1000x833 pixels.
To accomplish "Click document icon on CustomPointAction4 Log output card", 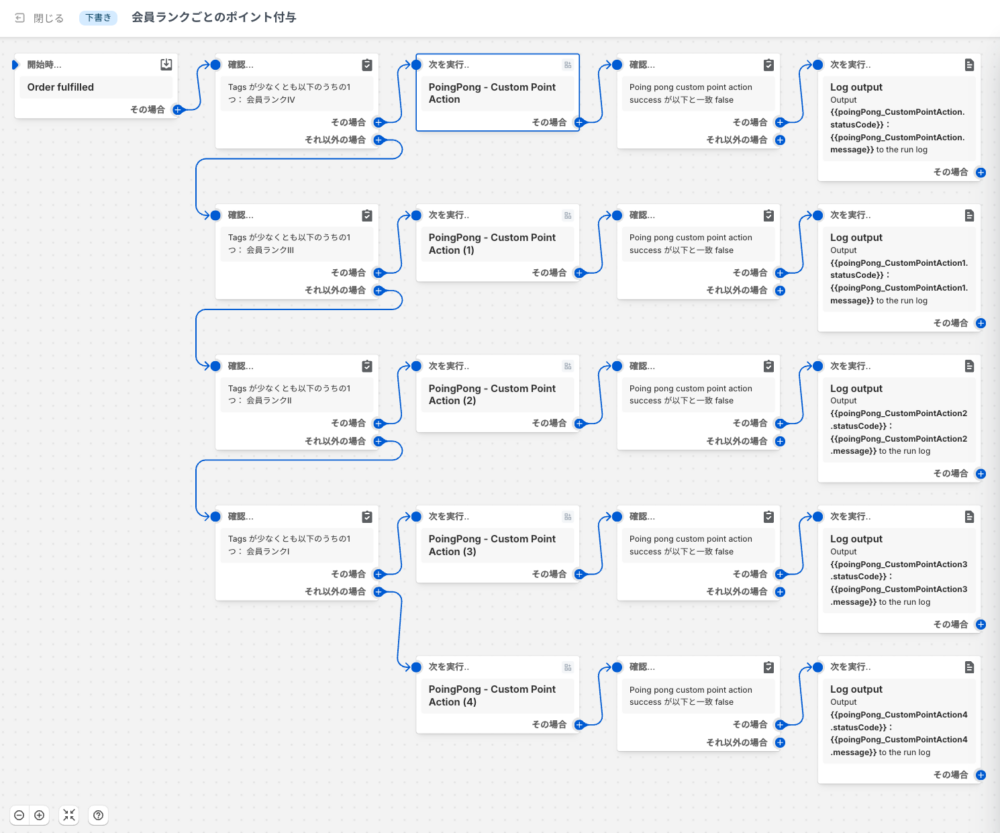I will (x=969, y=667).
